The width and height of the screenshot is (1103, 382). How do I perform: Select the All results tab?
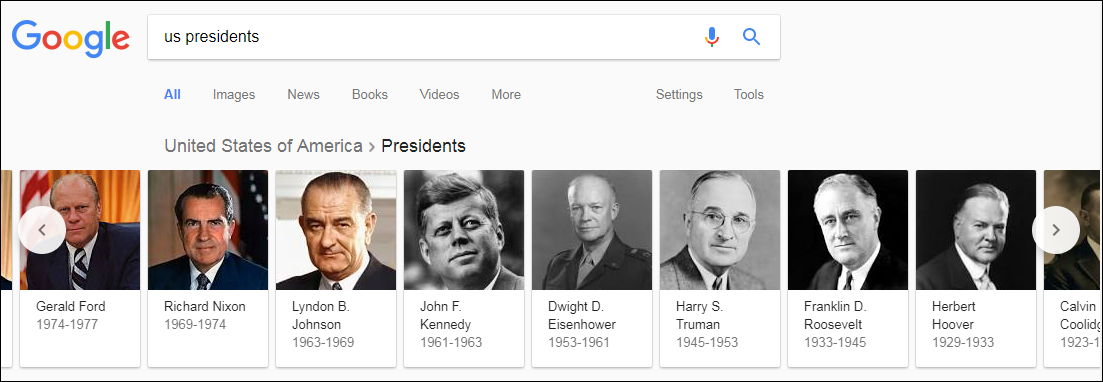pos(172,94)
